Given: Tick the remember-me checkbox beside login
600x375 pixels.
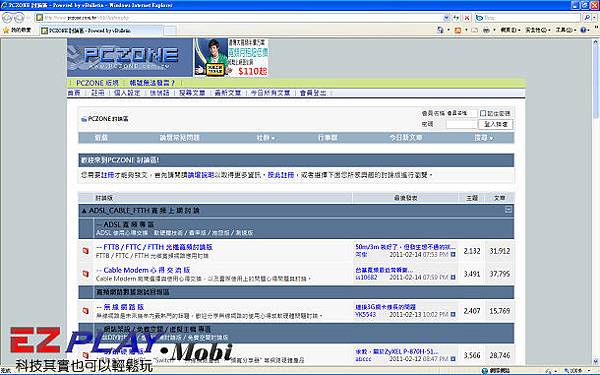Looking at the screenshot, I should tap(483, 113).
